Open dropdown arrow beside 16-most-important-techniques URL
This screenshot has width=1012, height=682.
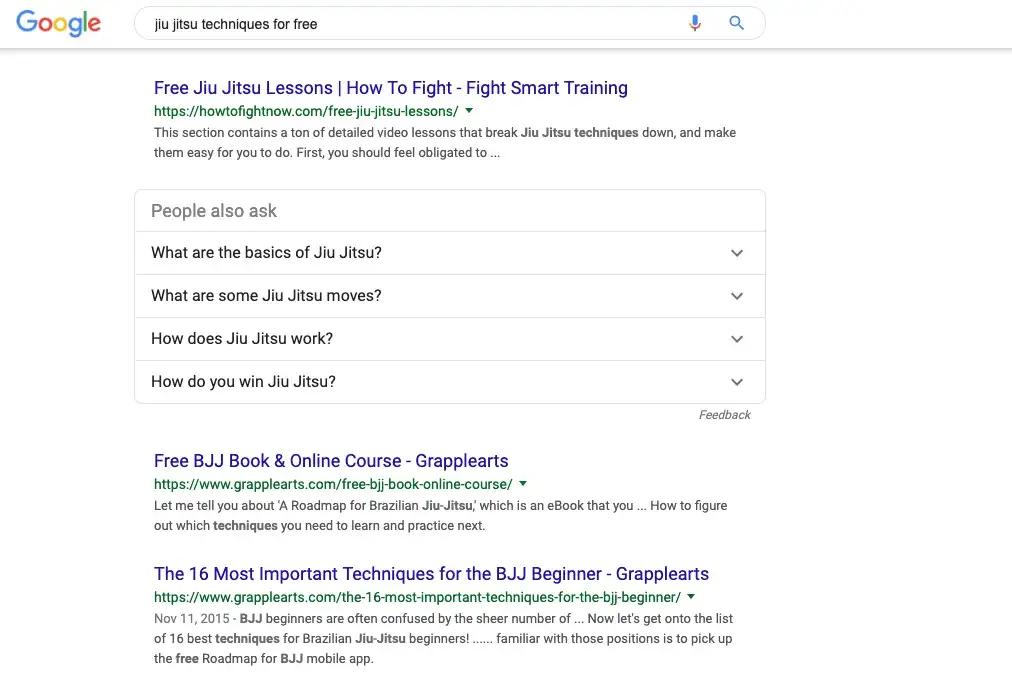[691, 597]
